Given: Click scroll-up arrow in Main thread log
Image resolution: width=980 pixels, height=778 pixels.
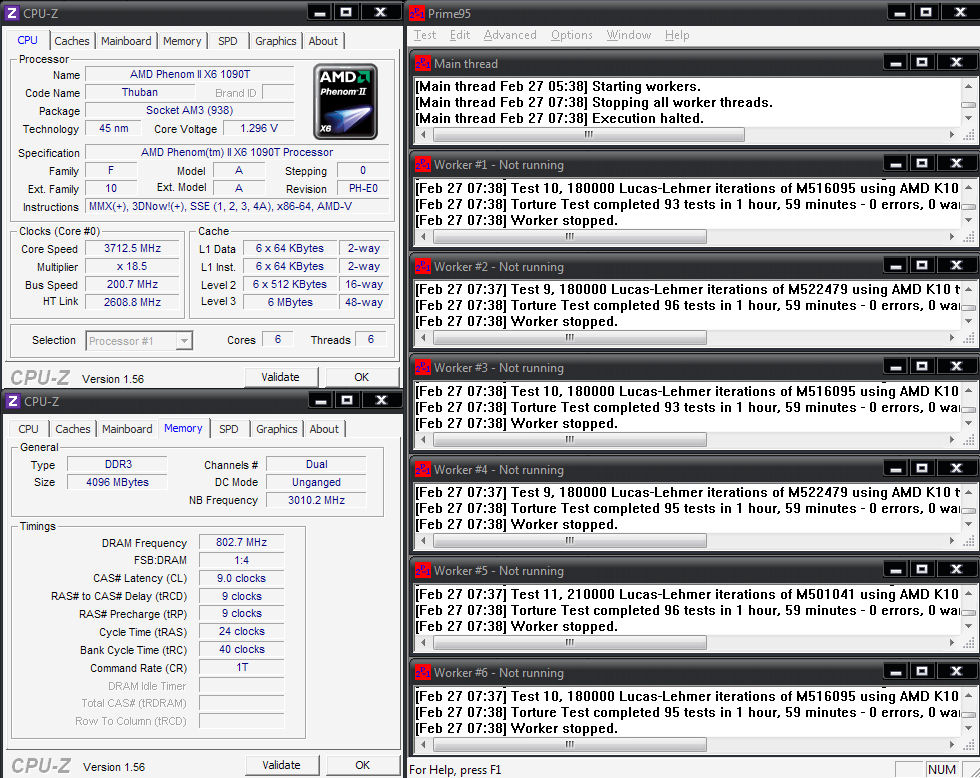Looking at the screenshot, I should tap(968, 86).
